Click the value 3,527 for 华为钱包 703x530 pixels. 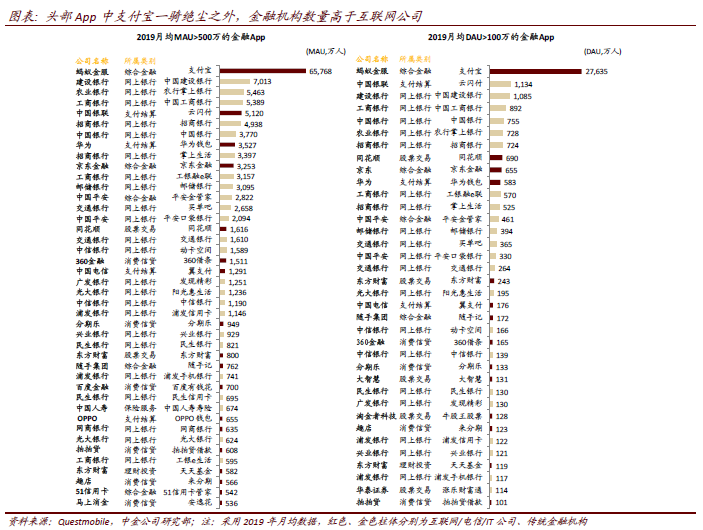pyautogui.click(x=247, y=145)
